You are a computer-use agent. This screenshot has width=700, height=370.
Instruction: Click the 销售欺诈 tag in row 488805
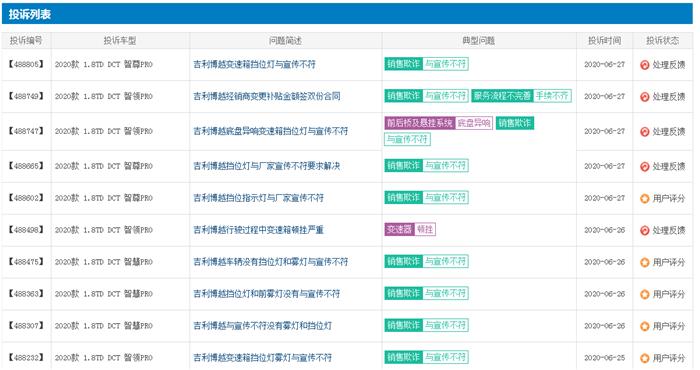tap(403, 64)
